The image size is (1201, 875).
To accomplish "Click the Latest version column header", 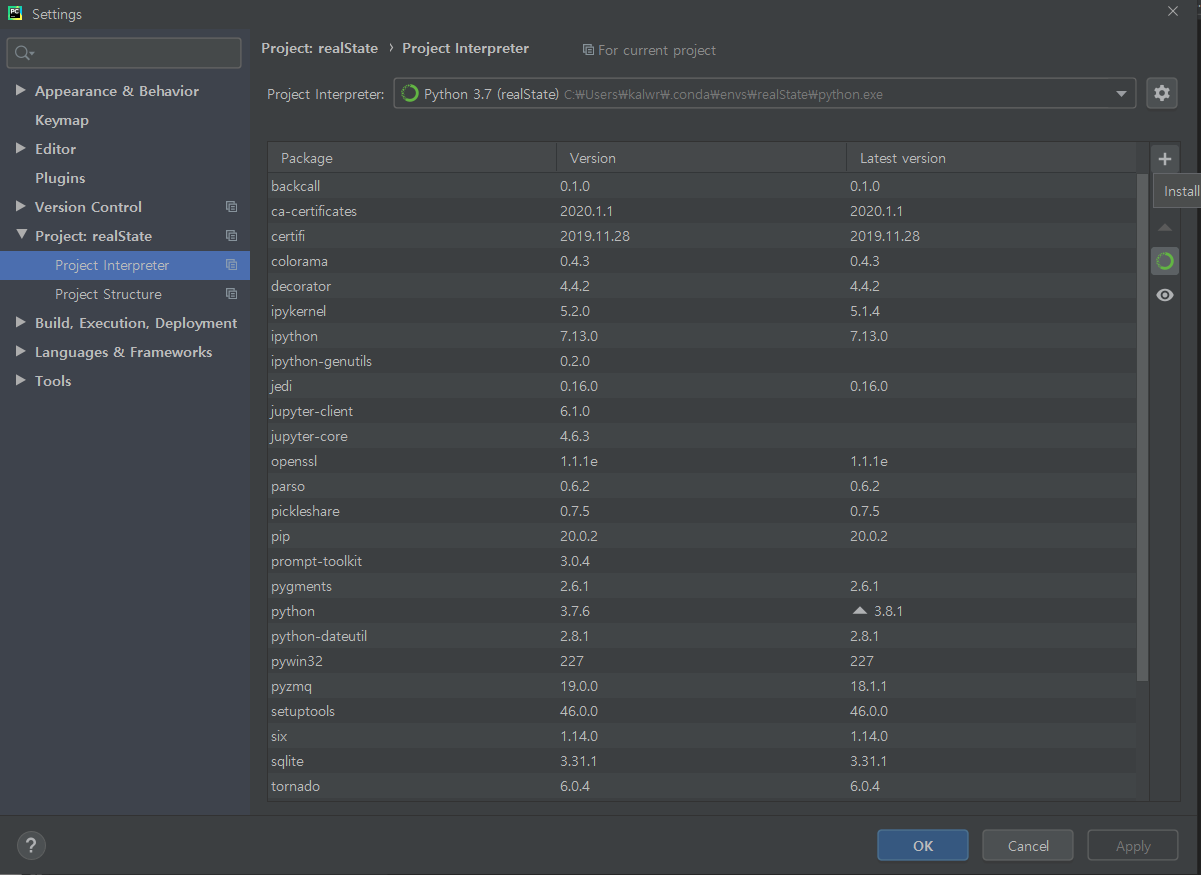I will [991, 158].
